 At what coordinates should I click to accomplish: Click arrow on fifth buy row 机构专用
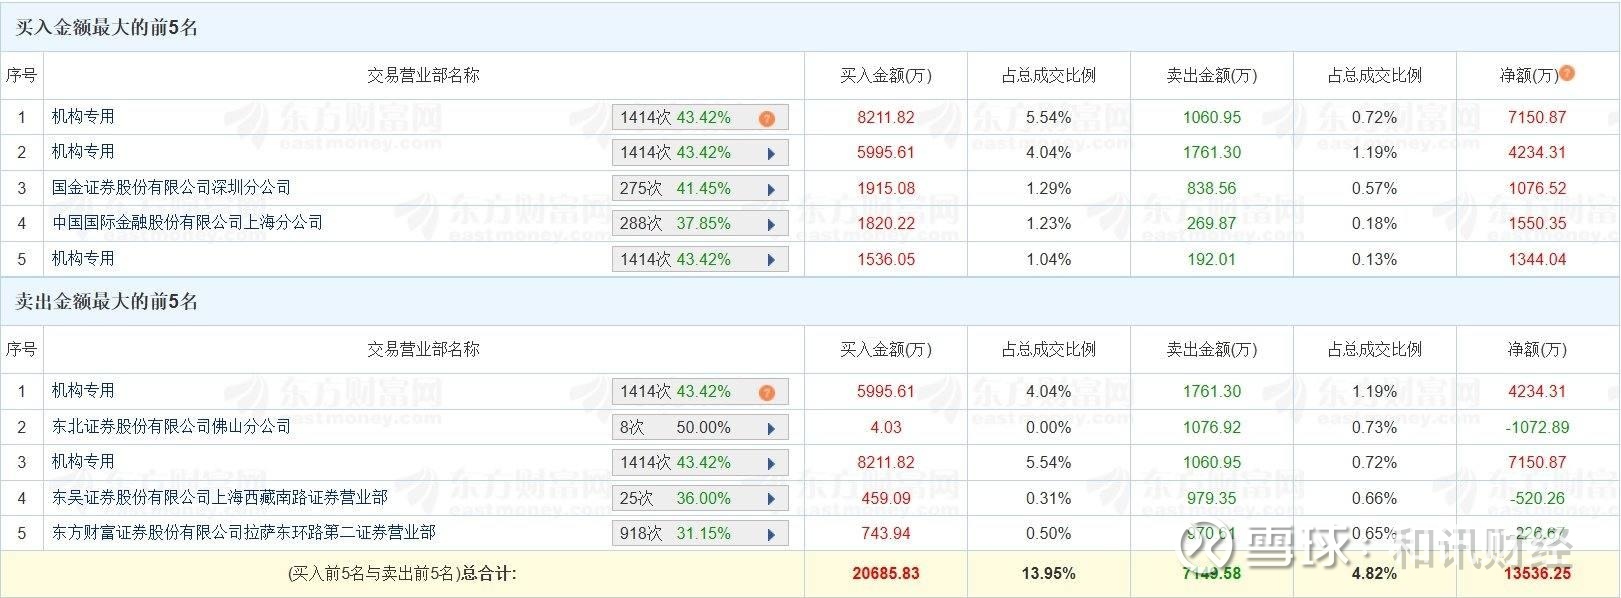click(x=771, y=260)
